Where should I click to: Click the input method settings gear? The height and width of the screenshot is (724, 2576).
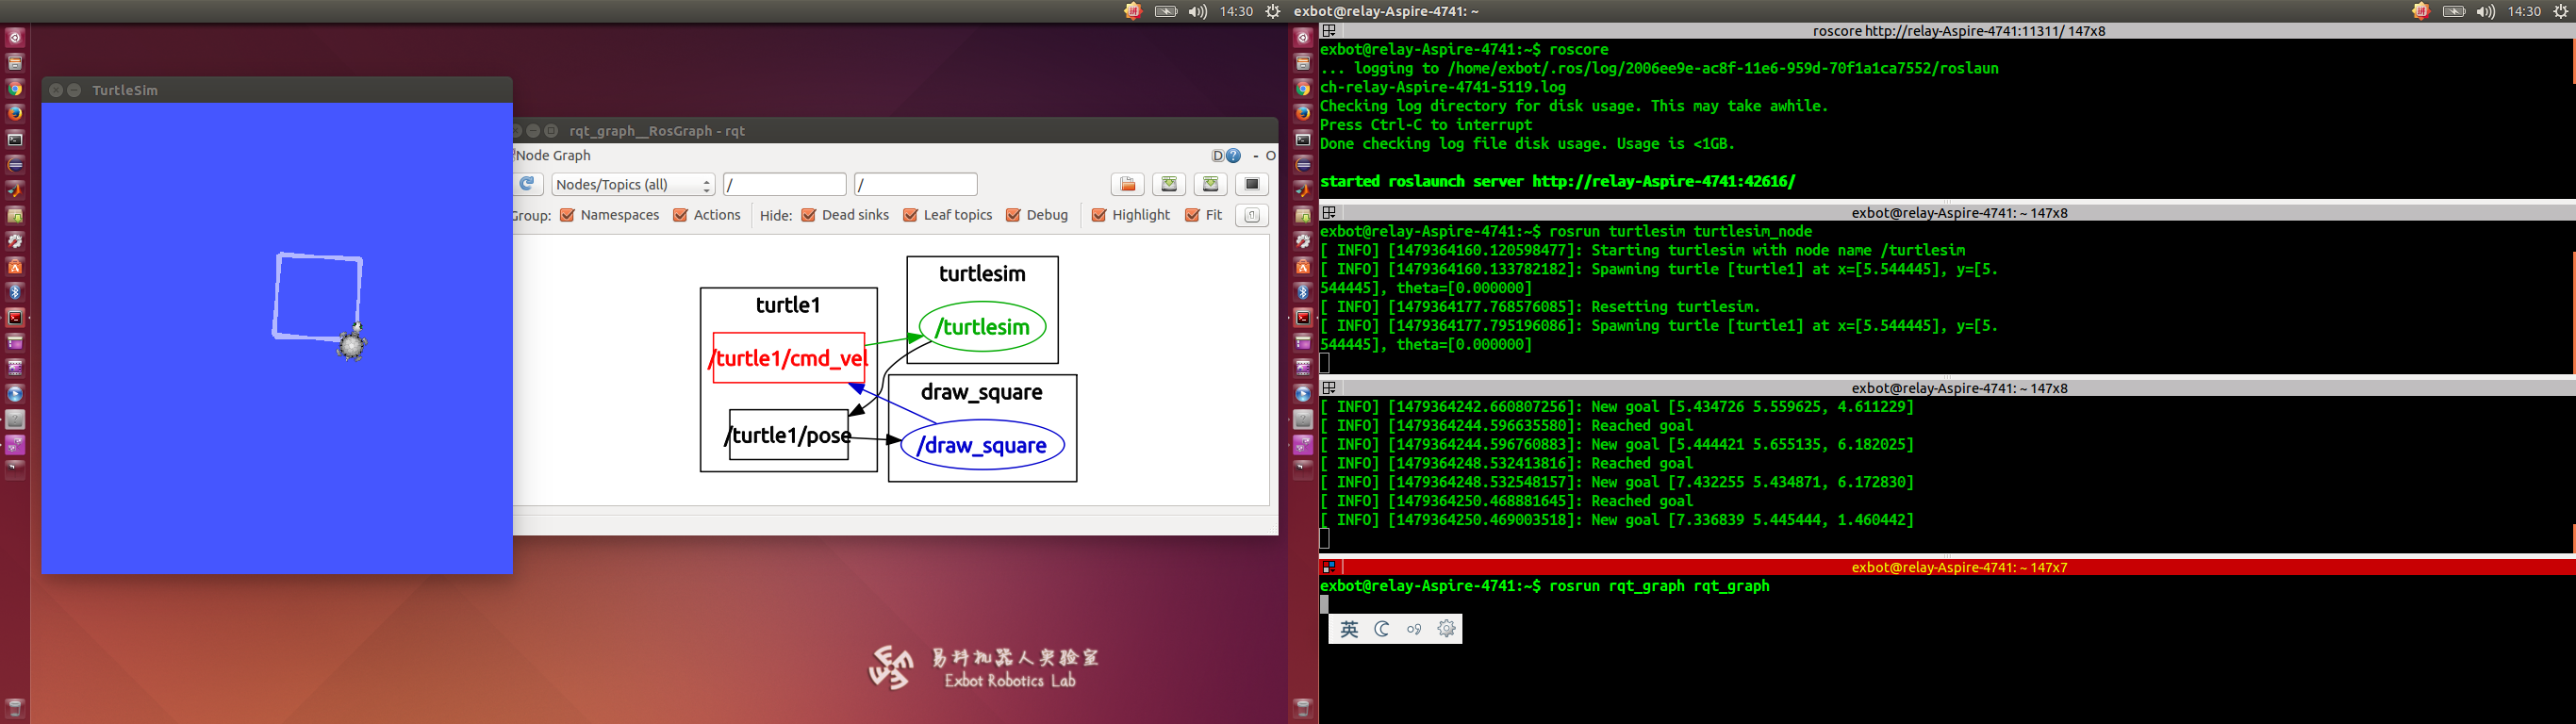coord(1445,629)
